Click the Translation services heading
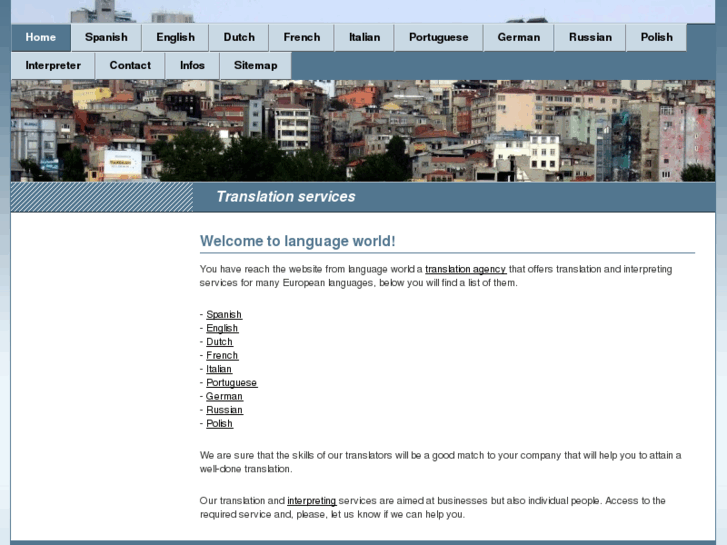This screenshot has height=545, width=727. tap(286, 197)
